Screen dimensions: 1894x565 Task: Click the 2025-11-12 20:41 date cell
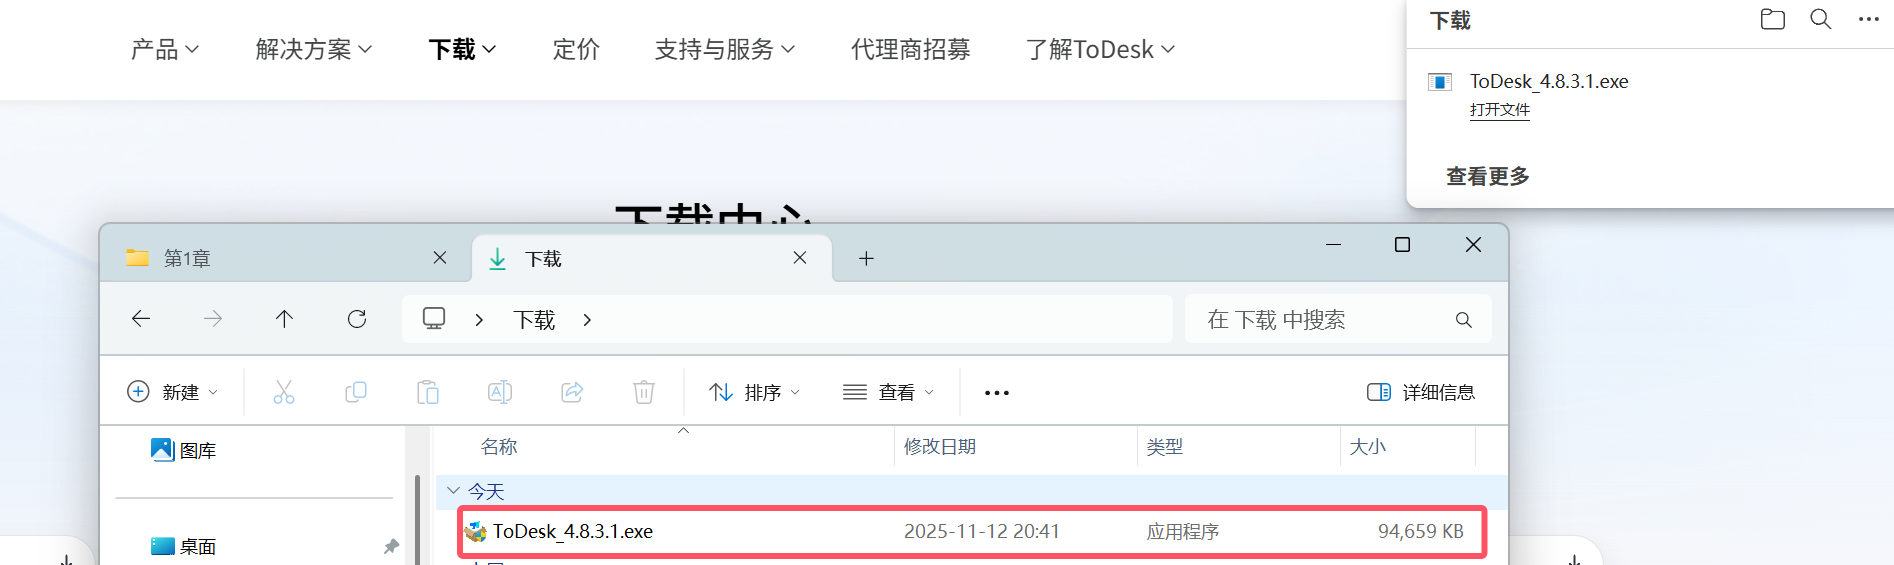[982, 531]
